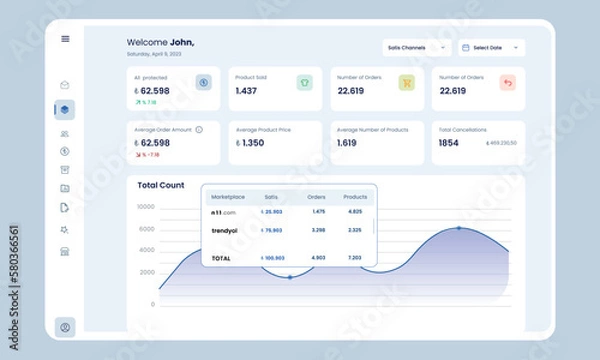
Task: Click the blue coin icon on the All protected card
Action: 204,82
